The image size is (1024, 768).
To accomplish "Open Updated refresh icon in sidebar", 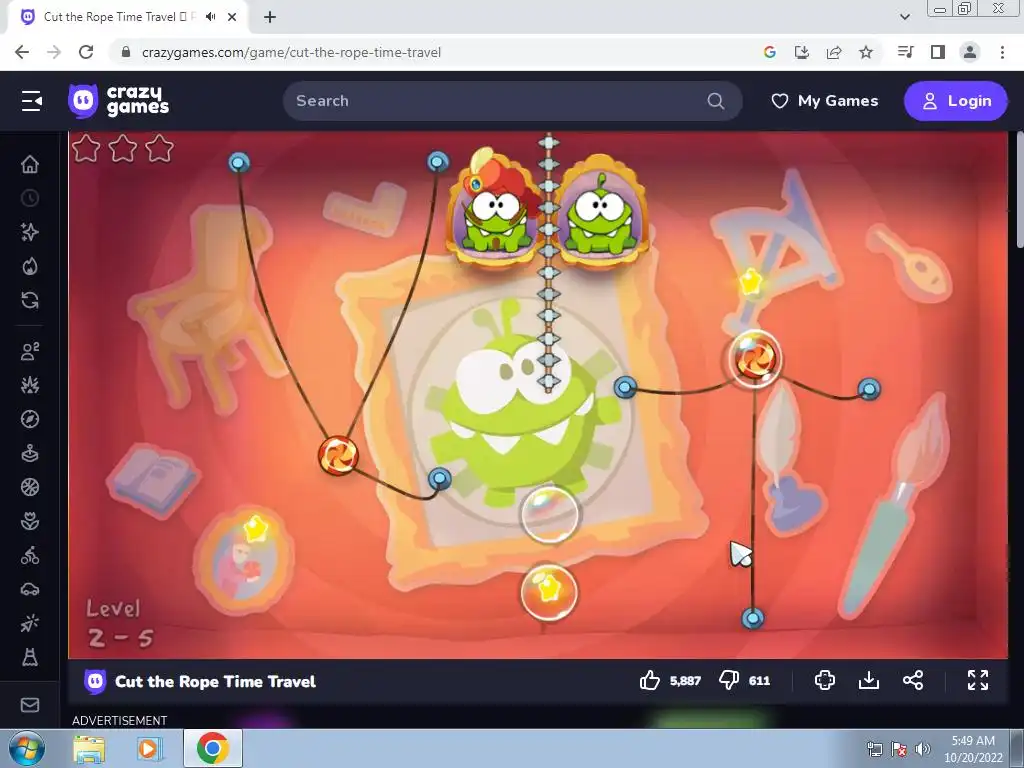I will click(30, 300).
